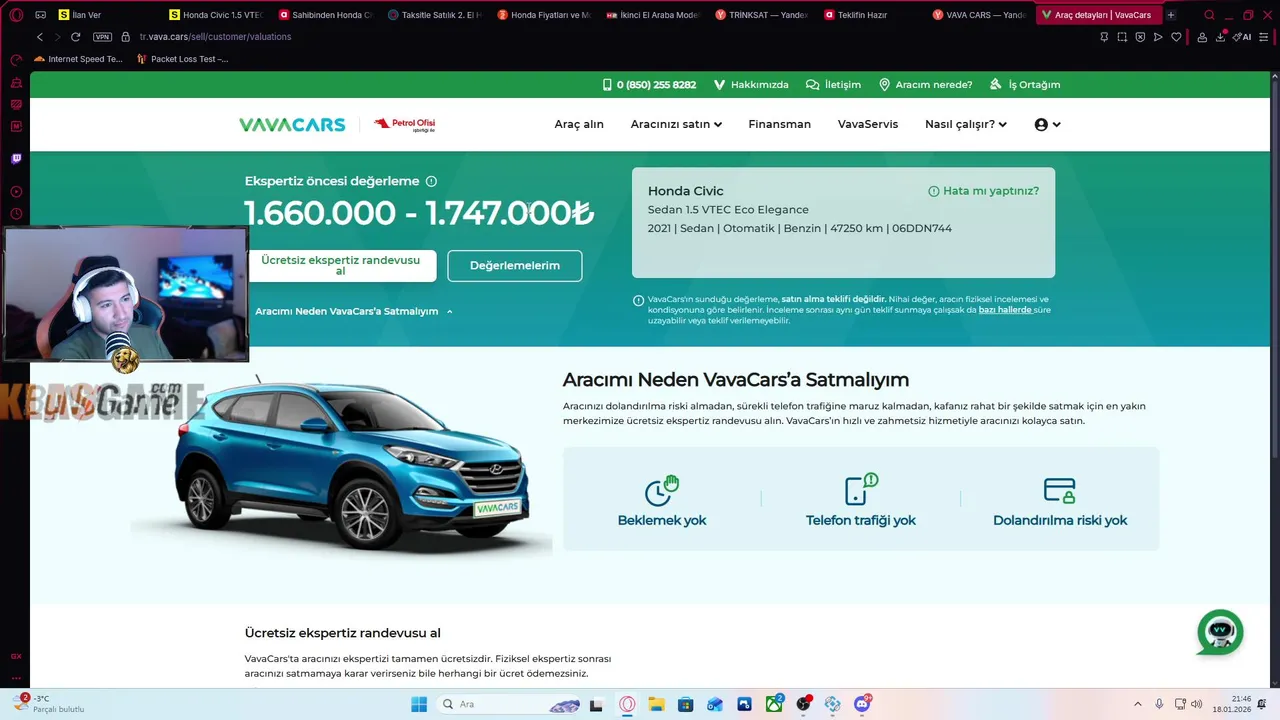Open the Player icon in sidebar
The width and height of the screenshot is (1280, 720).
coord(16,192)
